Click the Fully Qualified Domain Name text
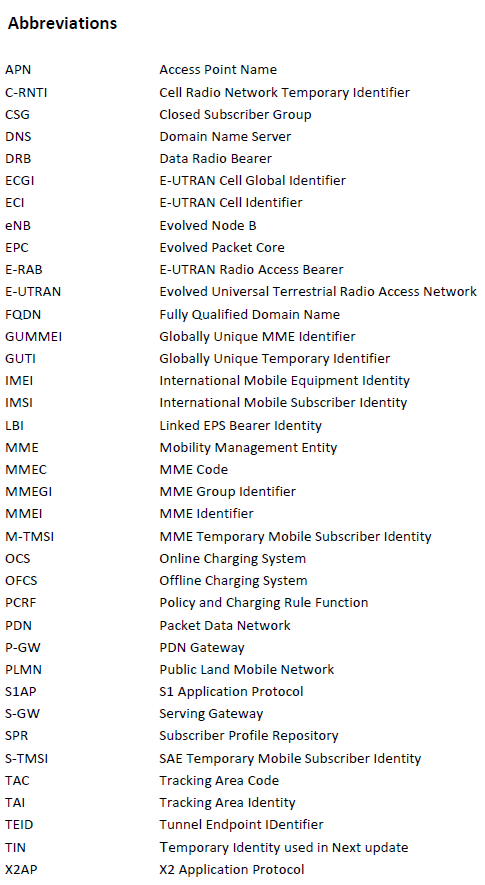485x885 pixels. [x=249, y=314]
